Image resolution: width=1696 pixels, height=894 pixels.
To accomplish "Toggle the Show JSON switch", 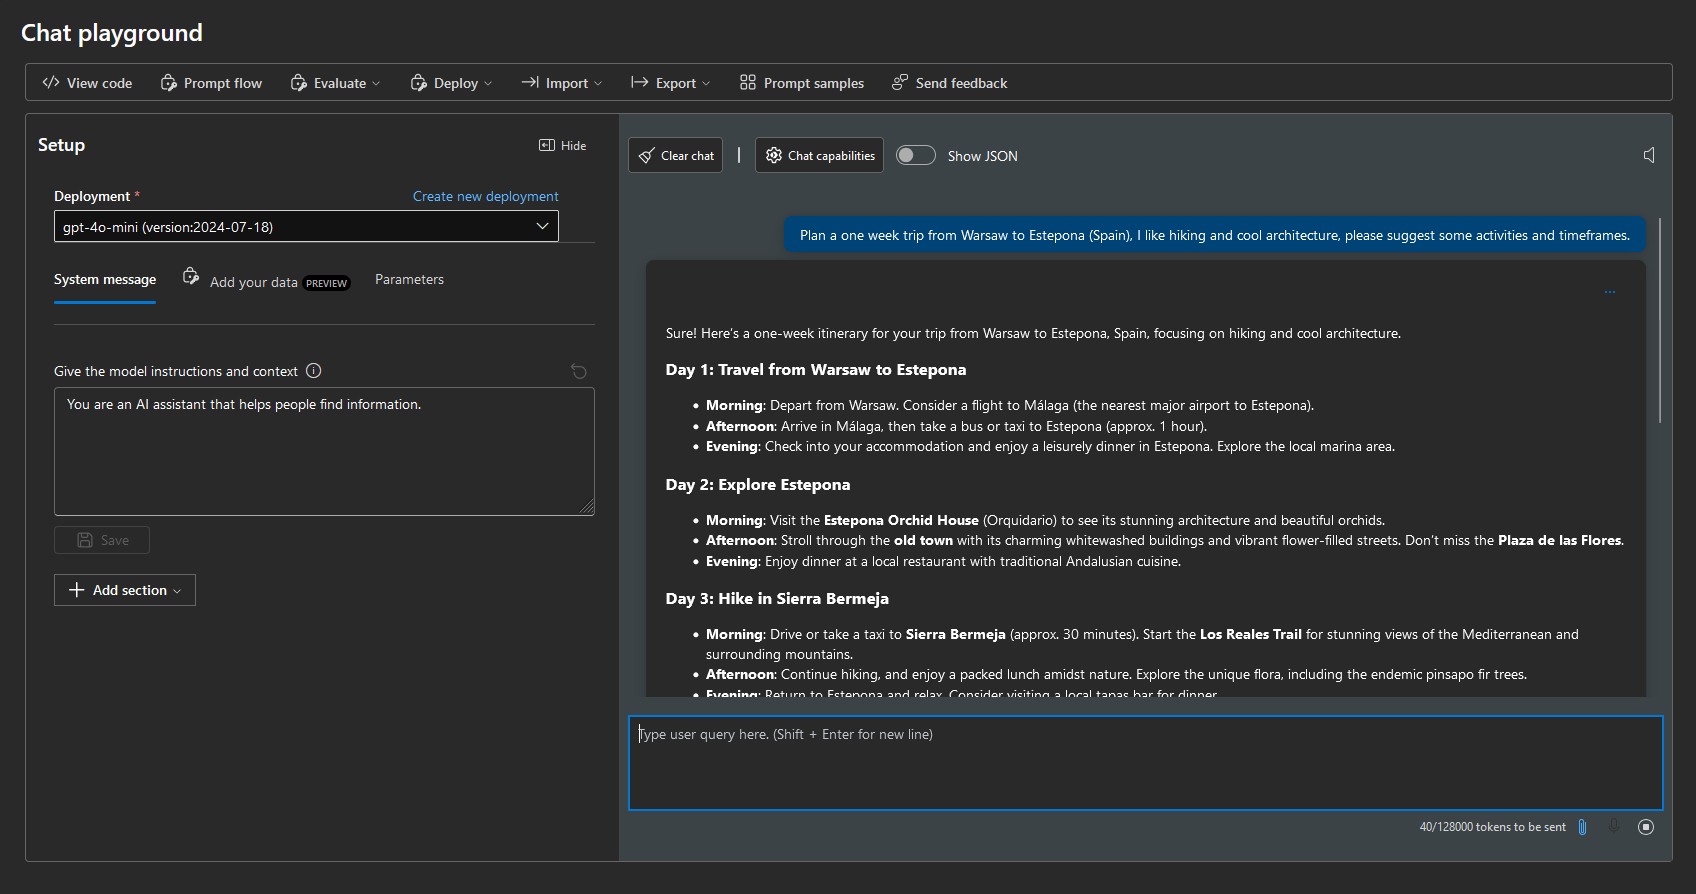I will [915, 155].
